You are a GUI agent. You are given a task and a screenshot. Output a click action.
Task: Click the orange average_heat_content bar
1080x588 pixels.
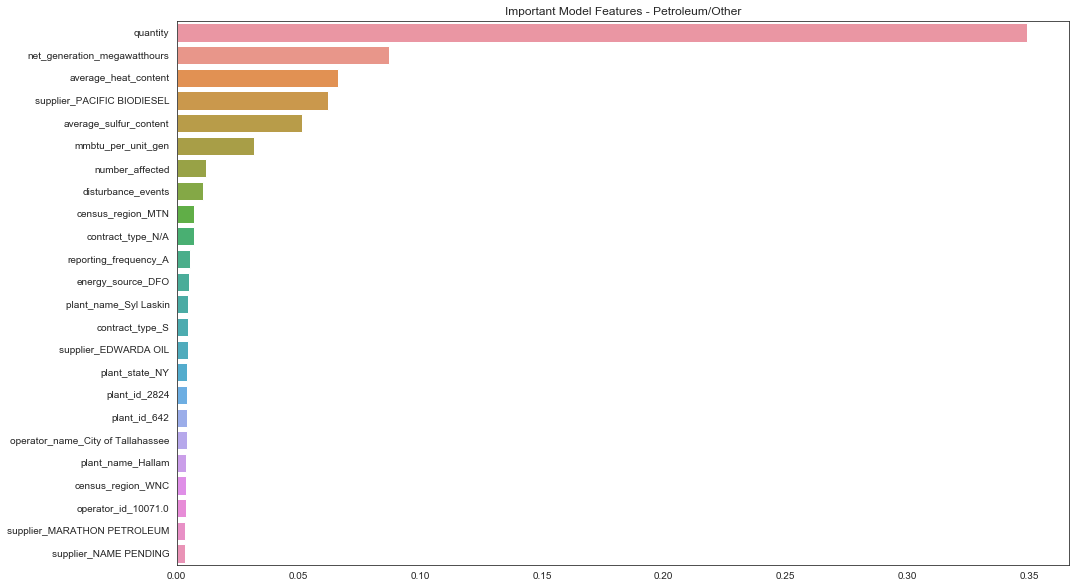point(258,78)
